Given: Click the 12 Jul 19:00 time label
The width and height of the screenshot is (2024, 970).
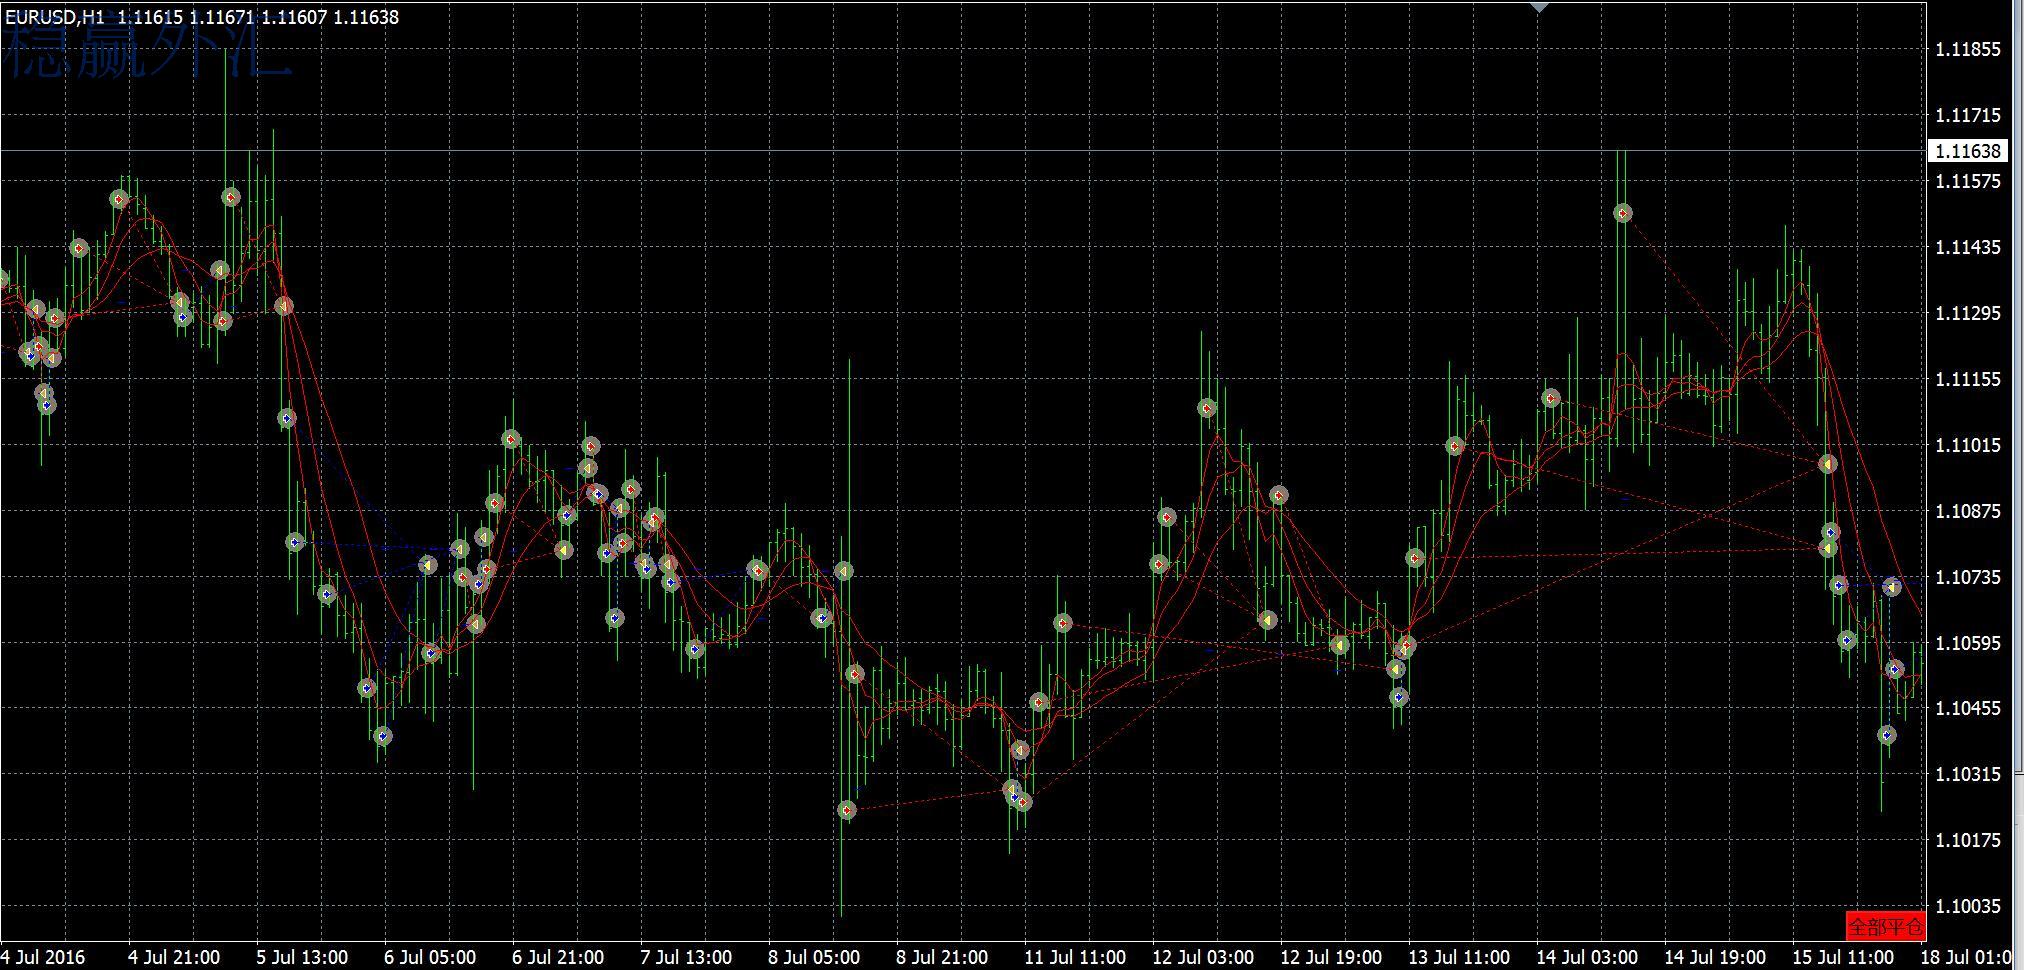Looking at the screenshot, I should coord(1331,957).
